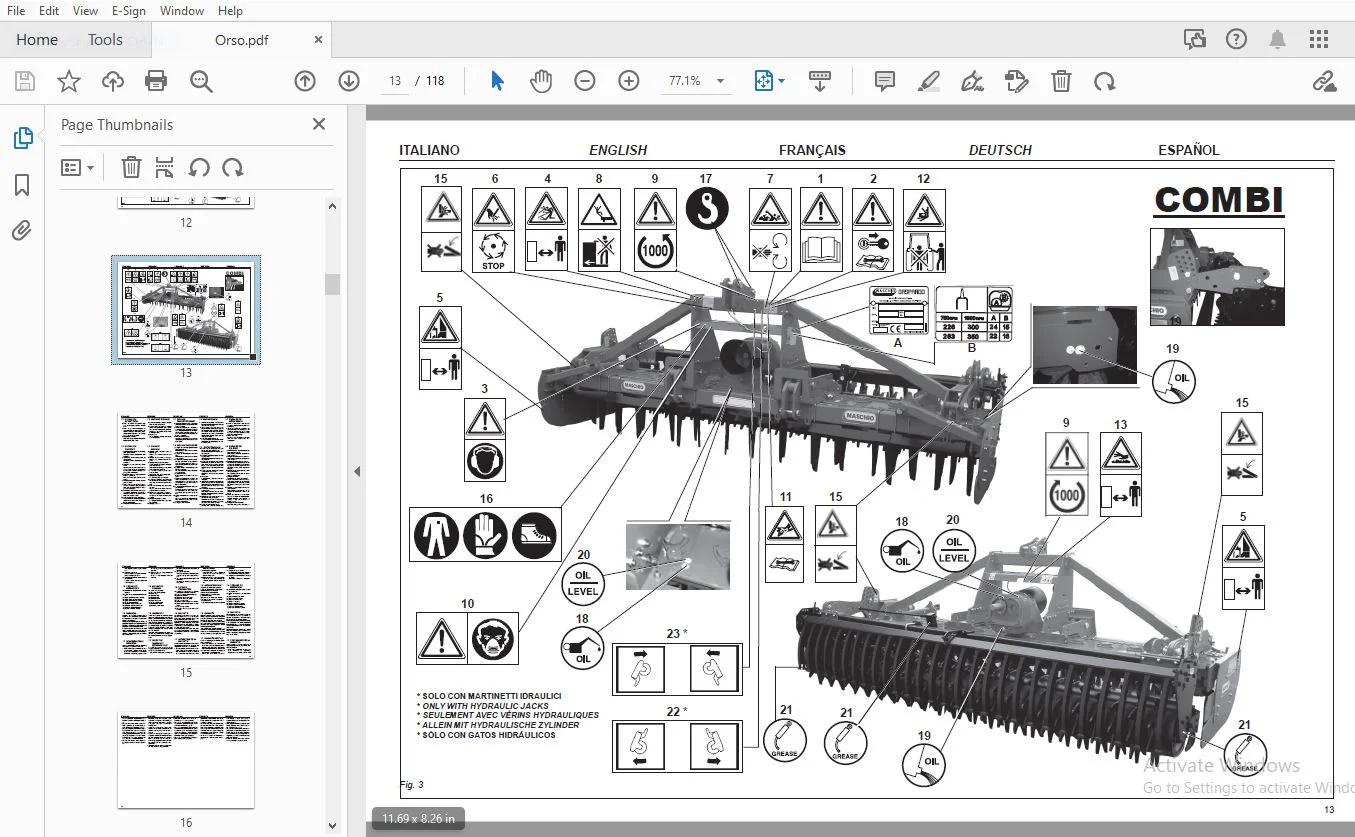Bookmark this file with star icon
This screenshot has width=1355, height=837.
click(x=68, y=81)
